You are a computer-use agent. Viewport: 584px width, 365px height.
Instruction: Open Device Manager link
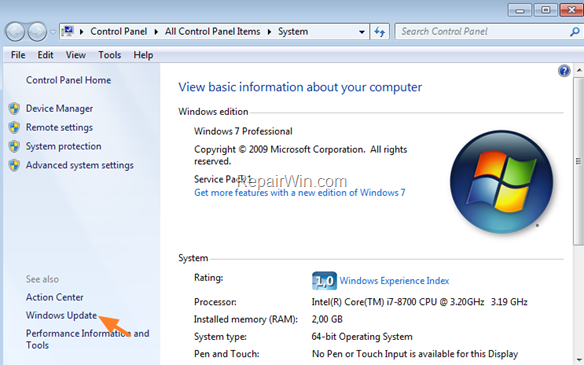[x=59, y=109]
